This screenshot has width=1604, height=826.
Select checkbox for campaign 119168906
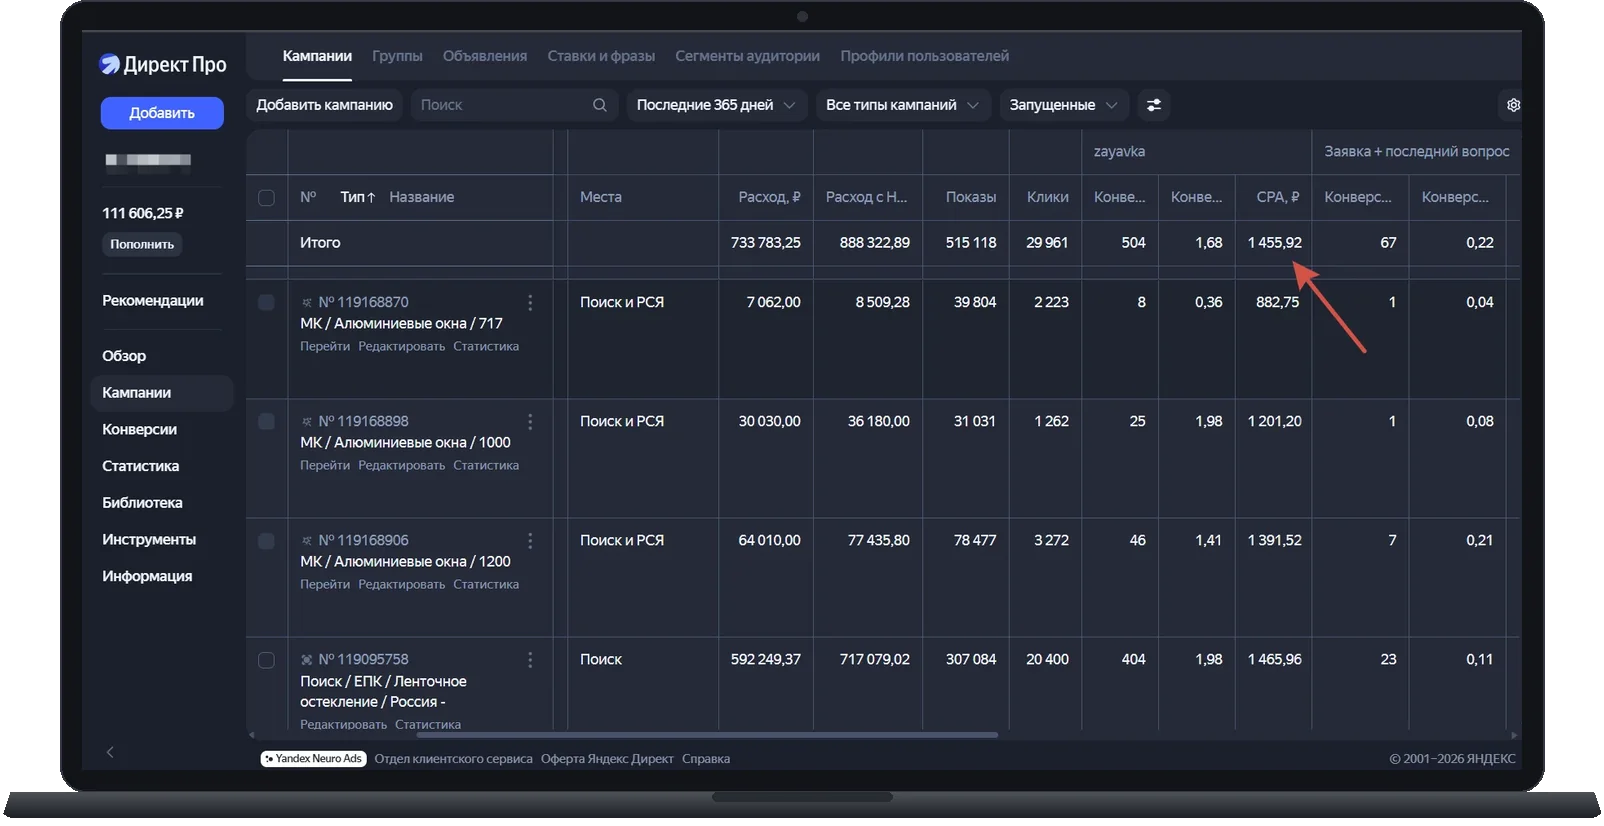coord(266,540)
